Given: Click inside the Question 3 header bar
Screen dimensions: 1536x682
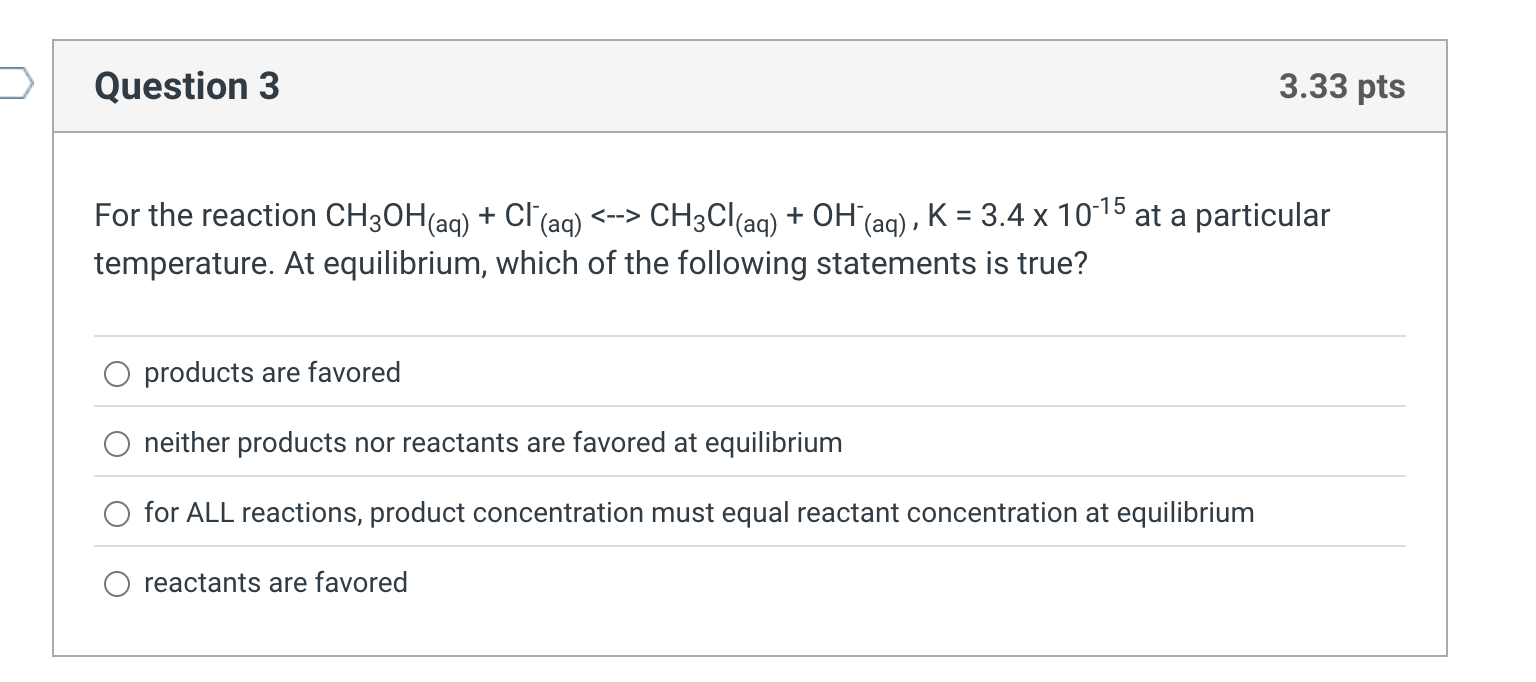Looking at the screenshot, I should pos(750,87).
